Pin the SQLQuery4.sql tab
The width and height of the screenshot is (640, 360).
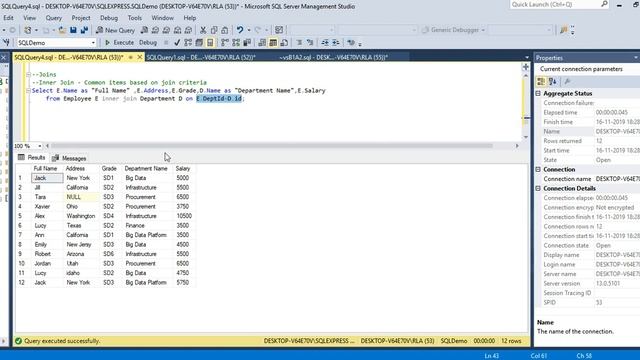coord(131,58)
